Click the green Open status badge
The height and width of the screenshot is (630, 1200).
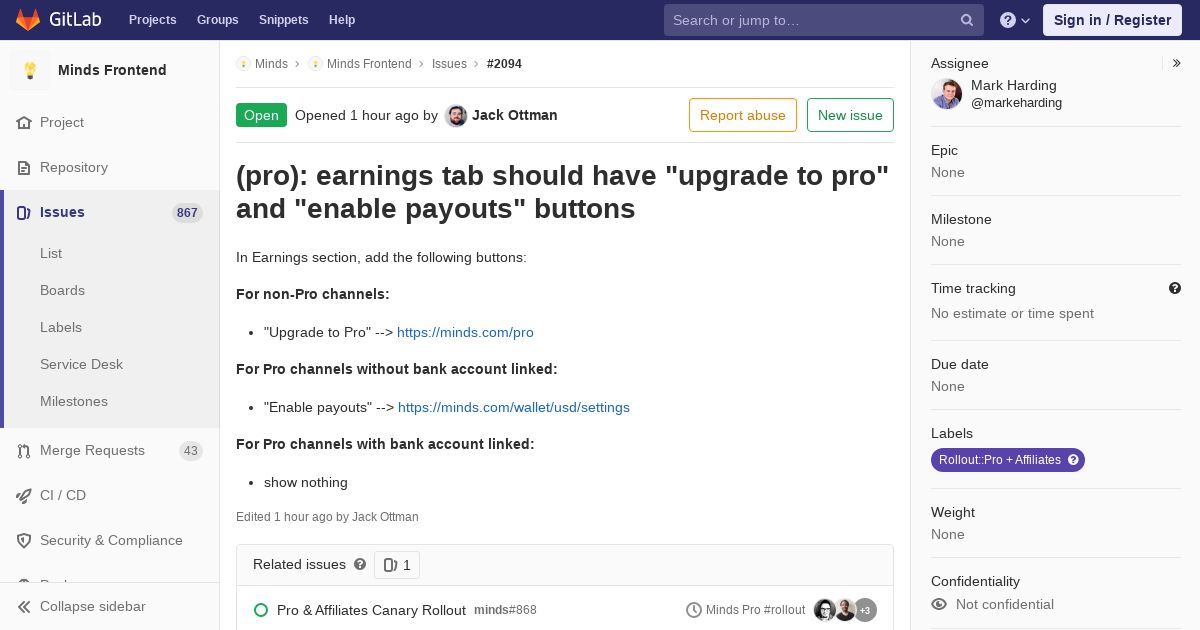point(261,115)
